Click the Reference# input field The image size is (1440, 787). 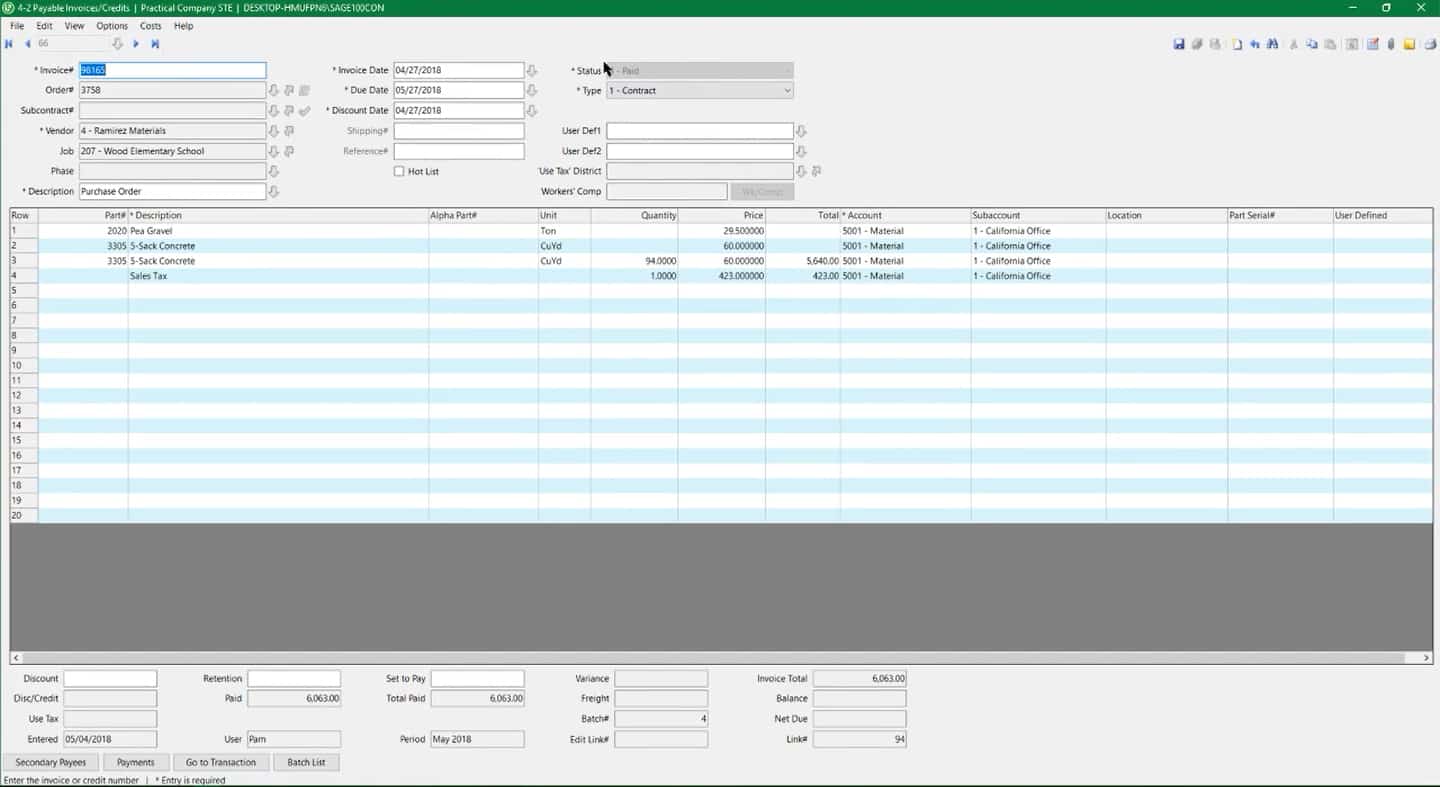pos(459,151)
